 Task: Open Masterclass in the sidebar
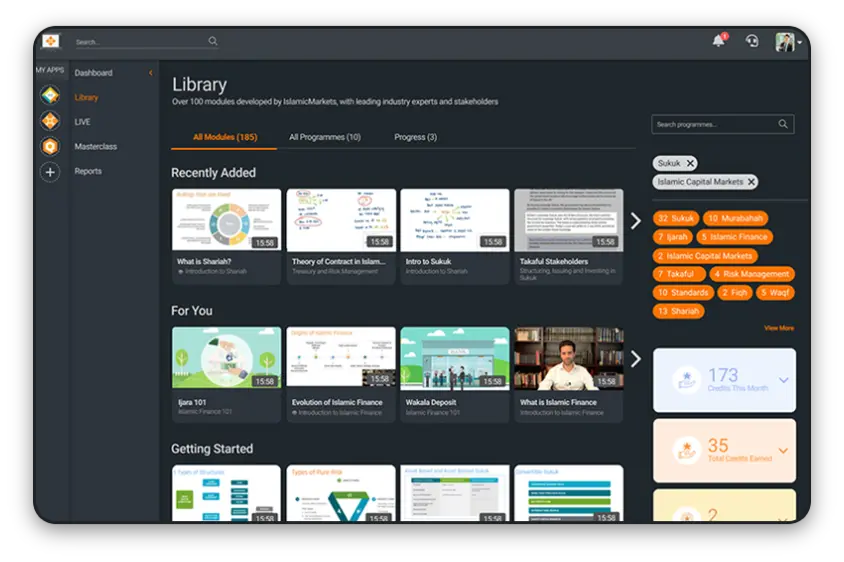coord(96,147)
